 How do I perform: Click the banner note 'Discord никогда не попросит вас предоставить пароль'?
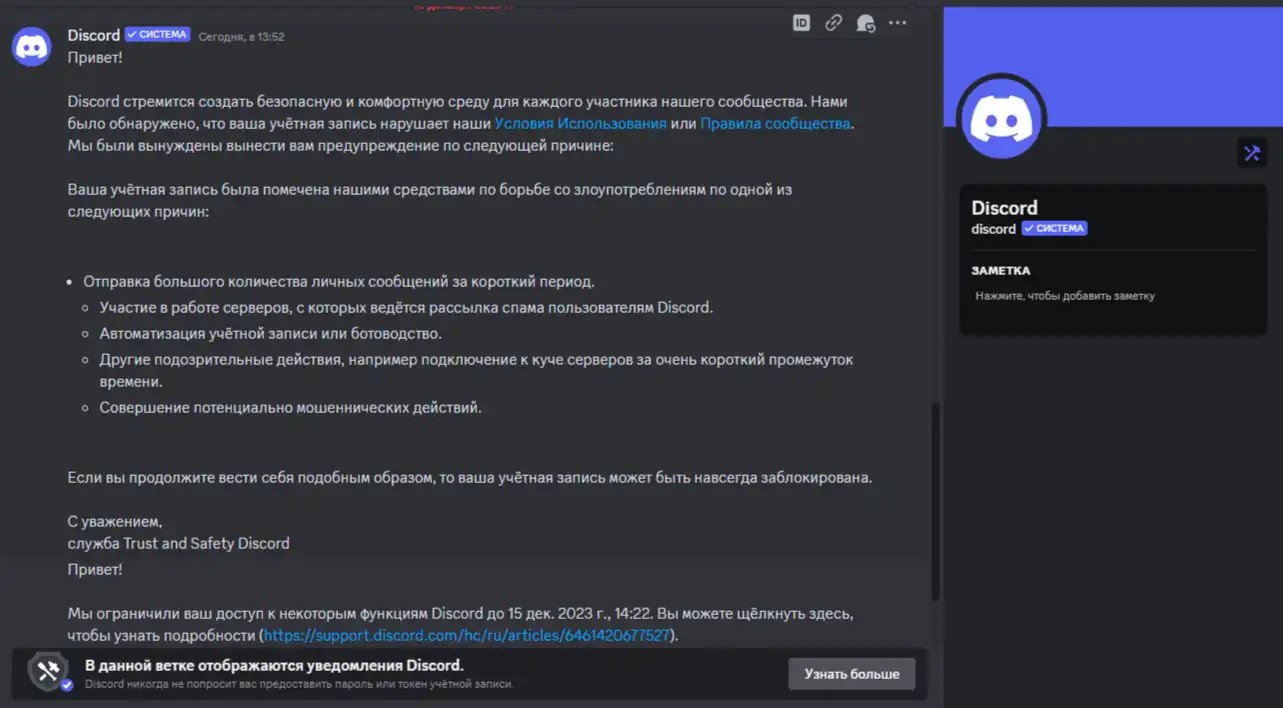click(299, 684)
